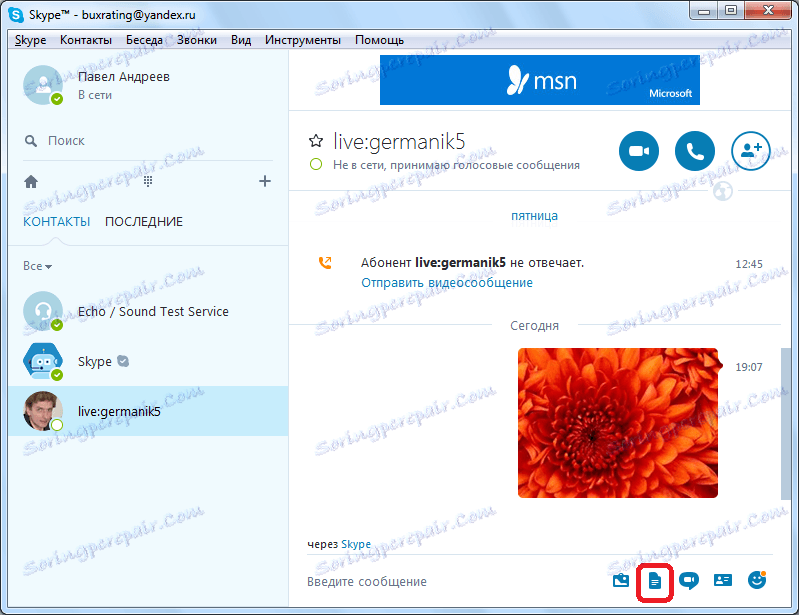This screenshot has height=615, width=799.
Task: Click the Skype link after 'через'
Action: [x=356, y=544]
